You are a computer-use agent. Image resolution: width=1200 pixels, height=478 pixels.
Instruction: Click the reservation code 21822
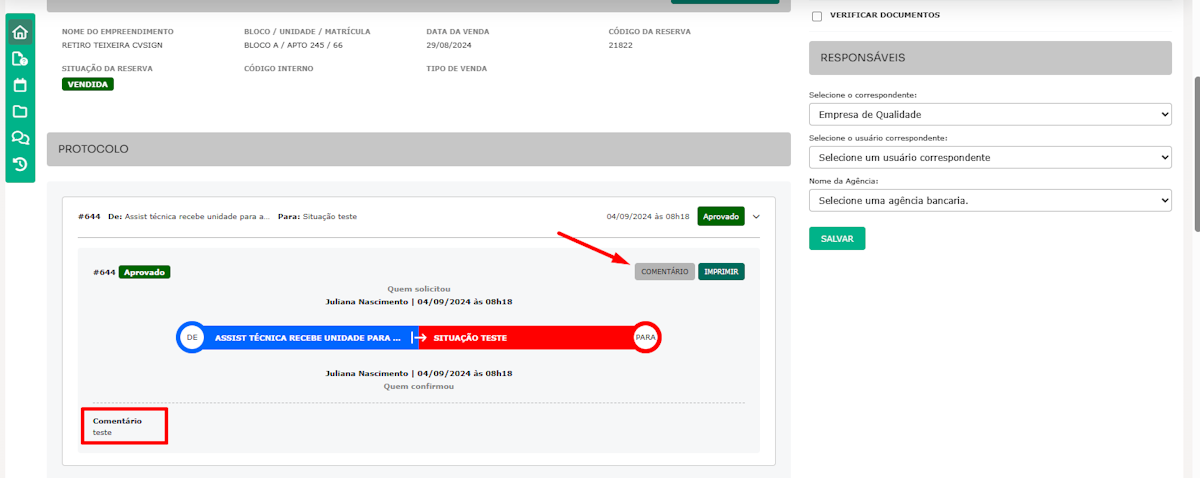tap(620, 45)
